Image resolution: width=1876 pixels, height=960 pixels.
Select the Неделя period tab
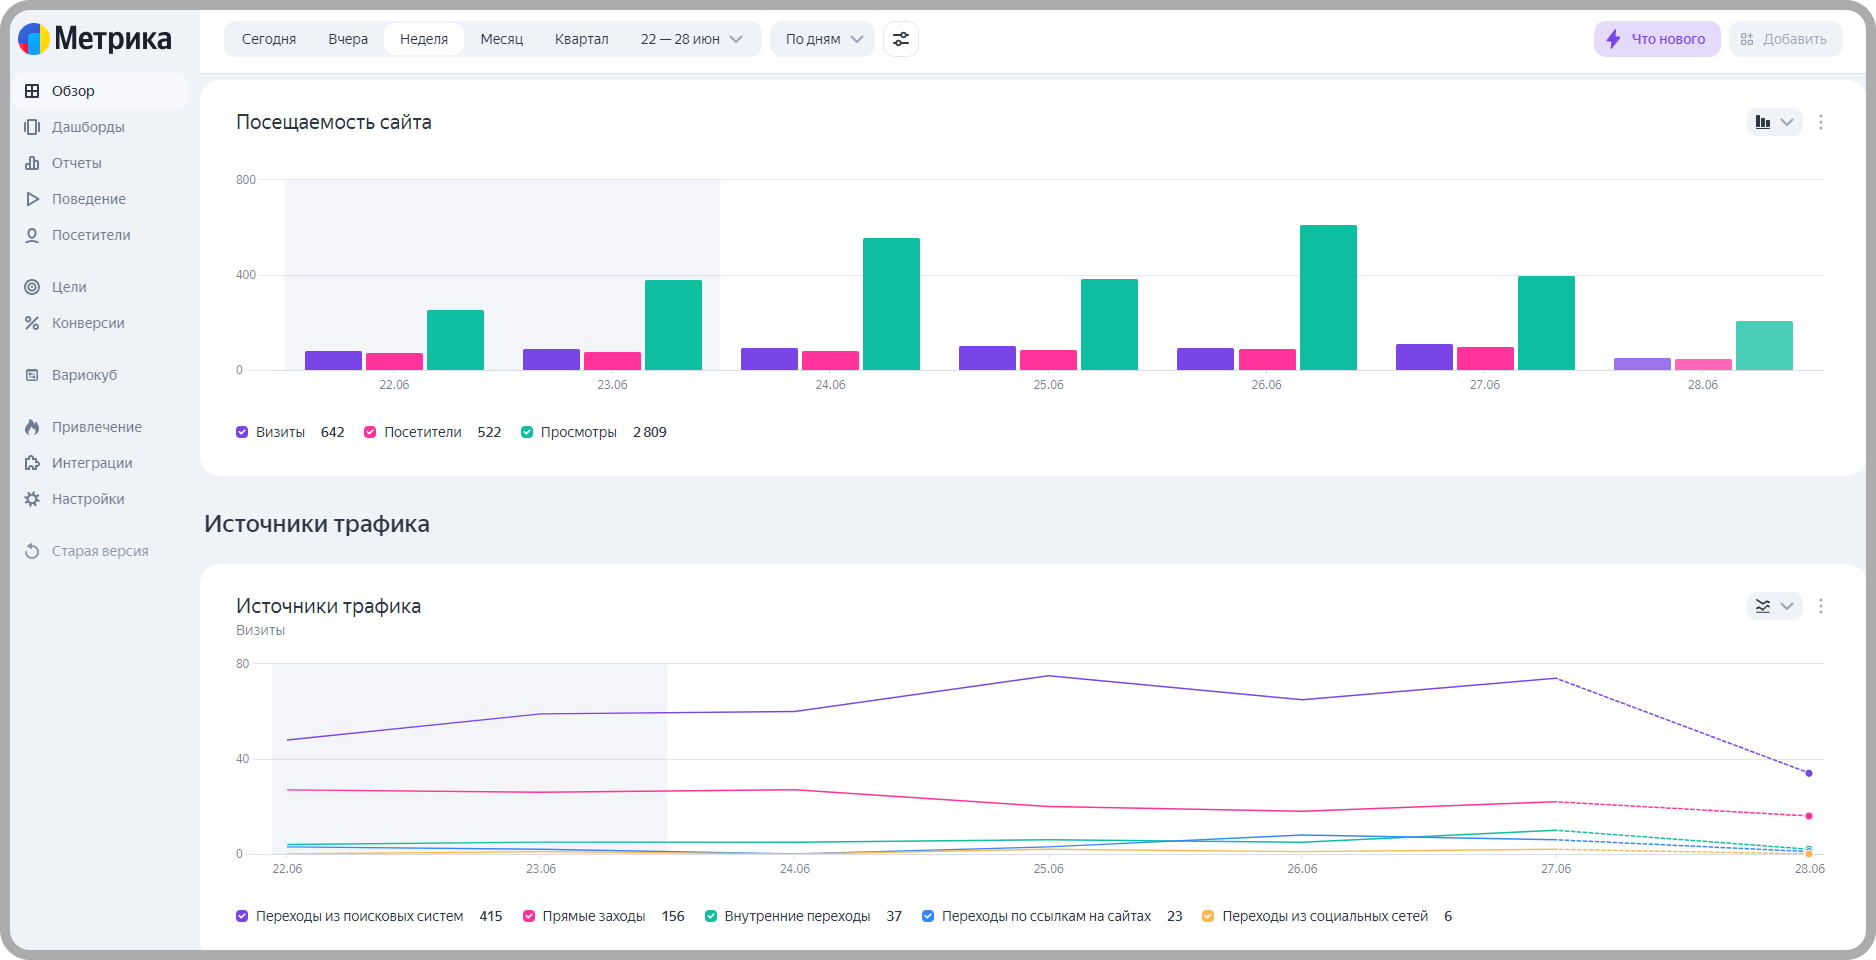[424, 39]
